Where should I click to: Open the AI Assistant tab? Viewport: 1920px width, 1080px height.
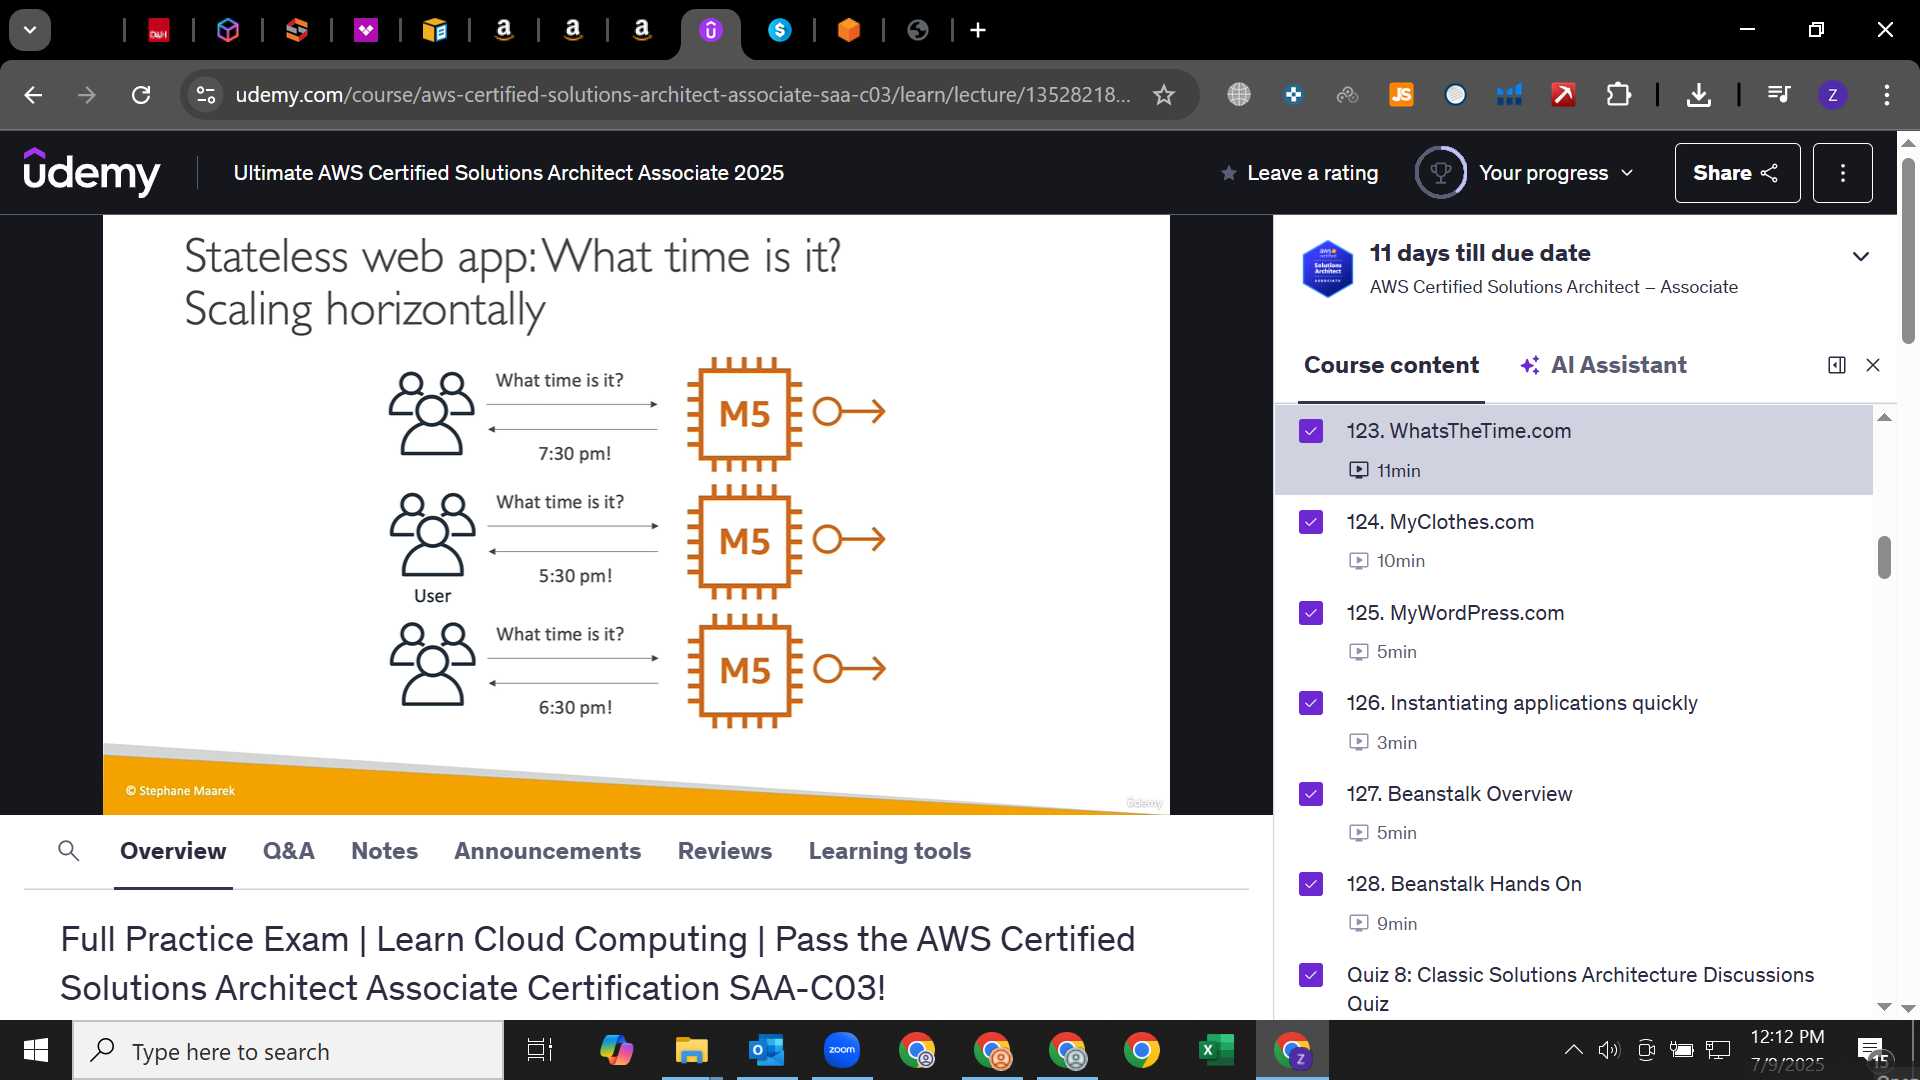[1603, 365]
